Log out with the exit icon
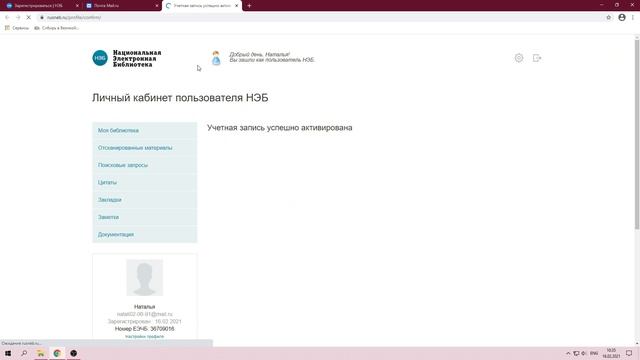 (537, 58)
